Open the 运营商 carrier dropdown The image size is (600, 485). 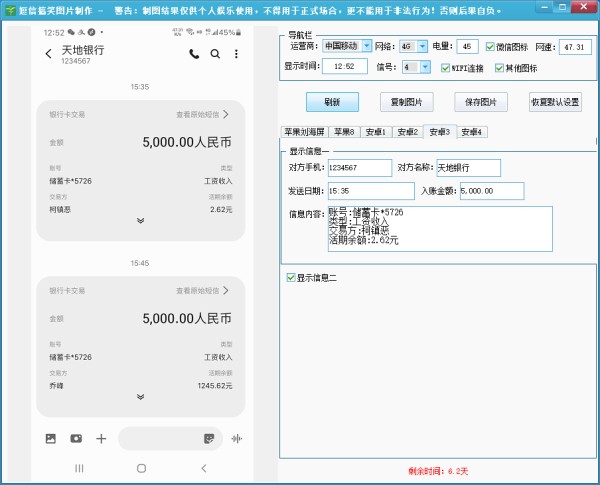coord(366,46)
